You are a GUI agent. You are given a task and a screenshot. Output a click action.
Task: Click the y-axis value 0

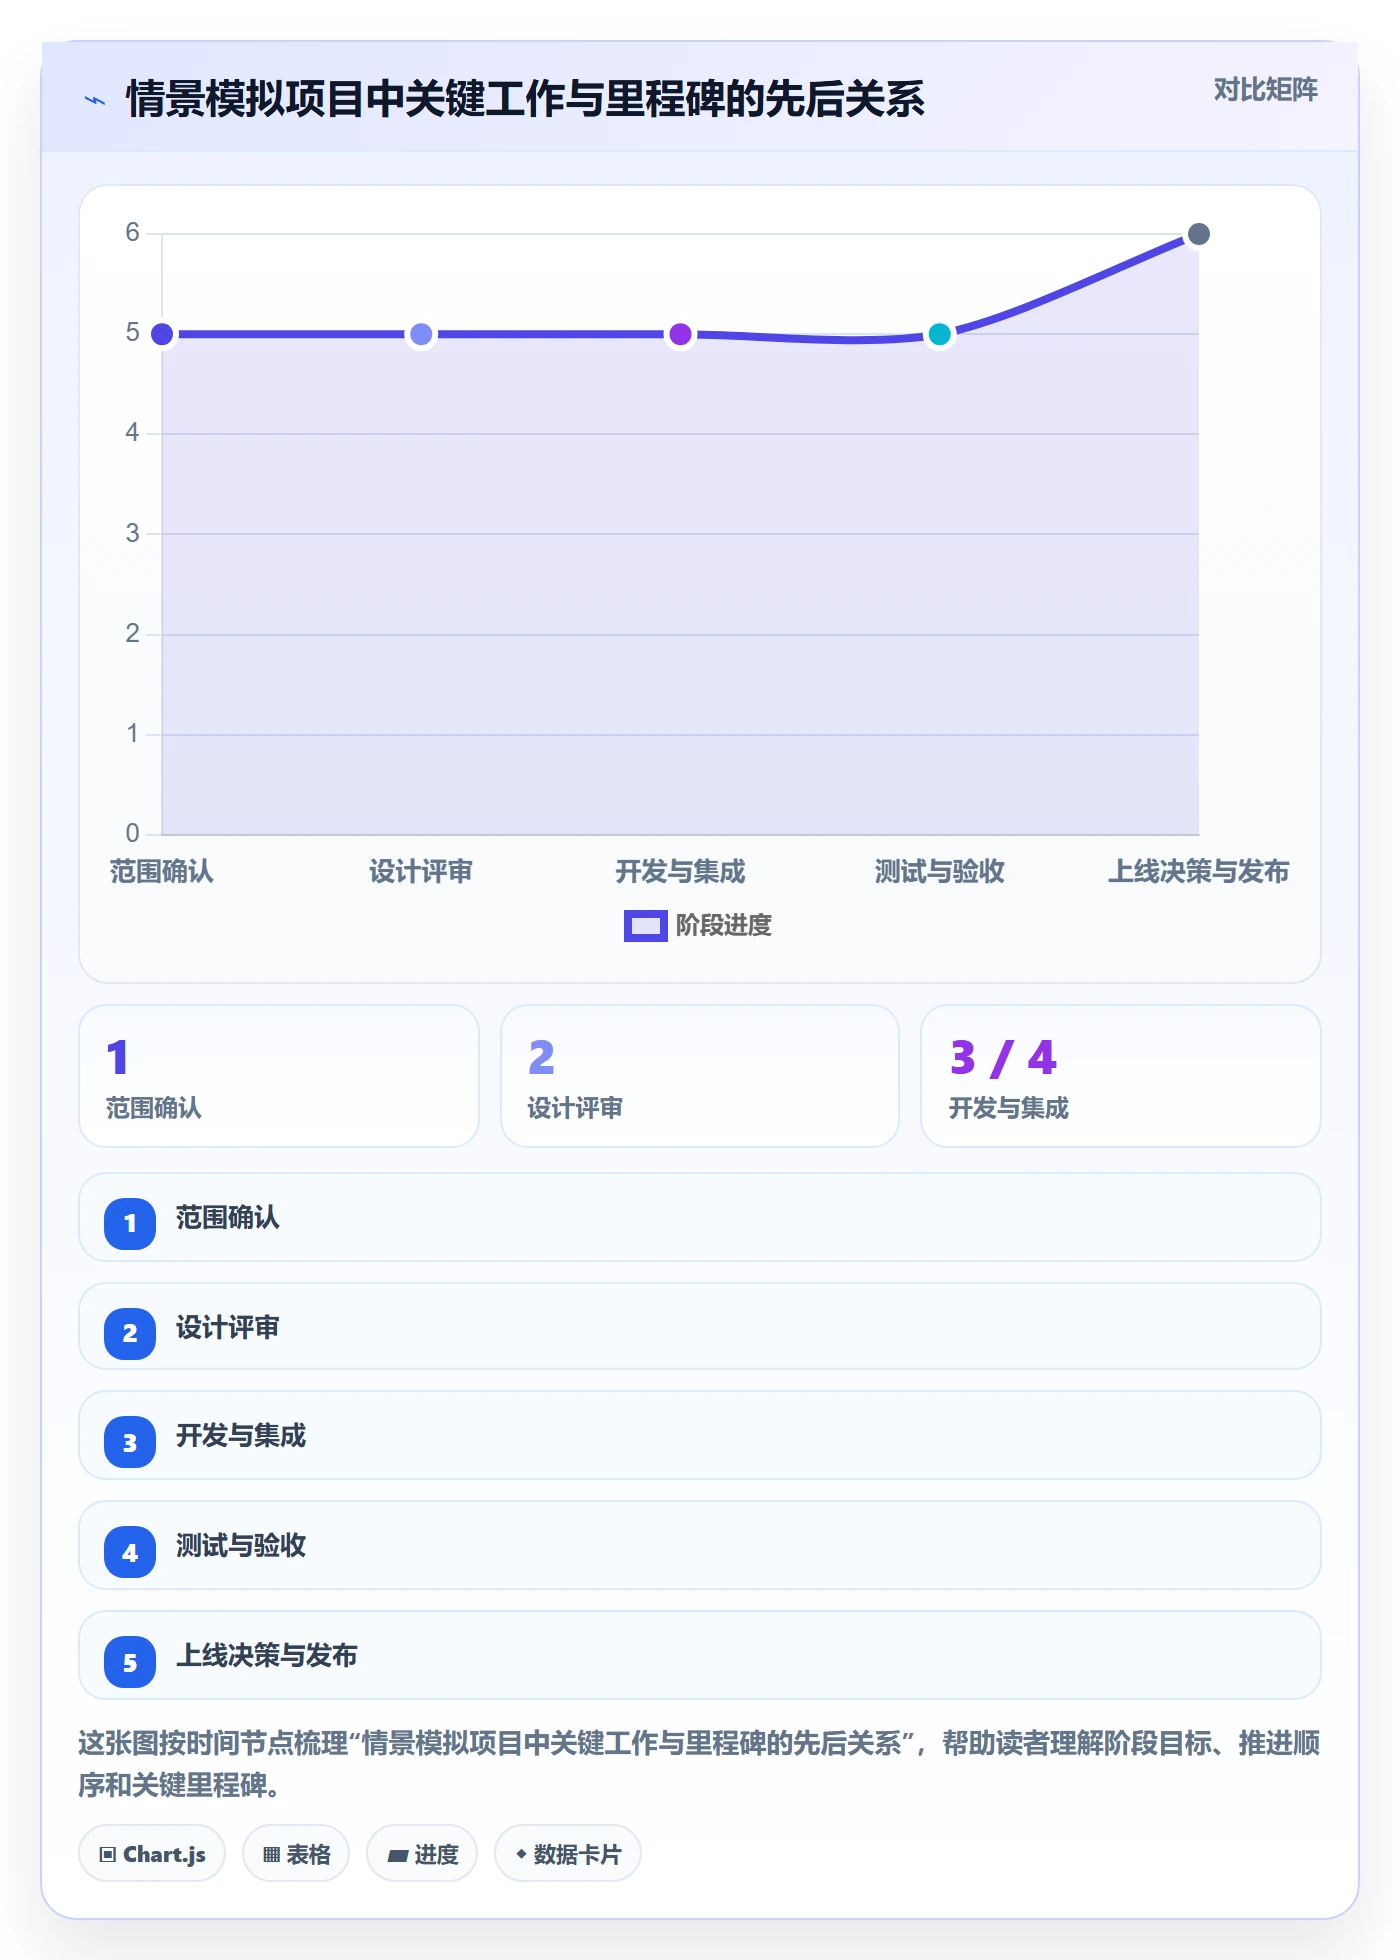132,833
